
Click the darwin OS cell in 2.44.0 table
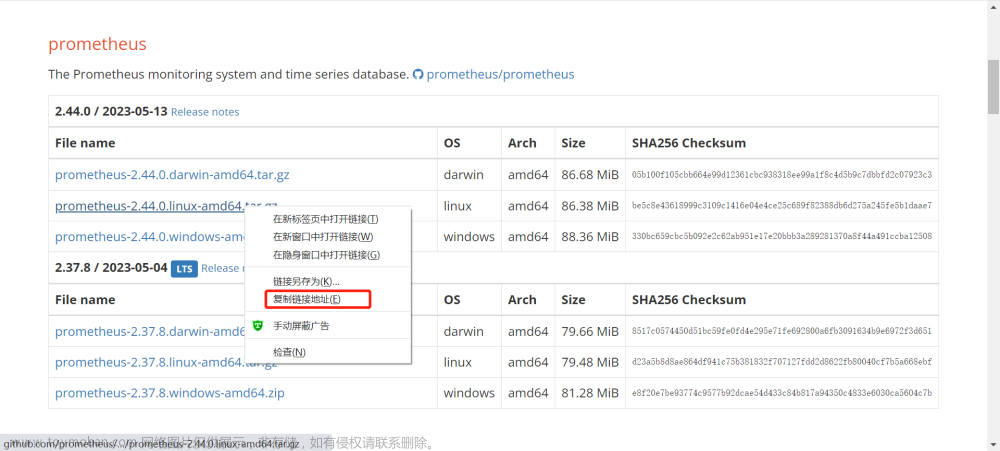click(462, 175)
